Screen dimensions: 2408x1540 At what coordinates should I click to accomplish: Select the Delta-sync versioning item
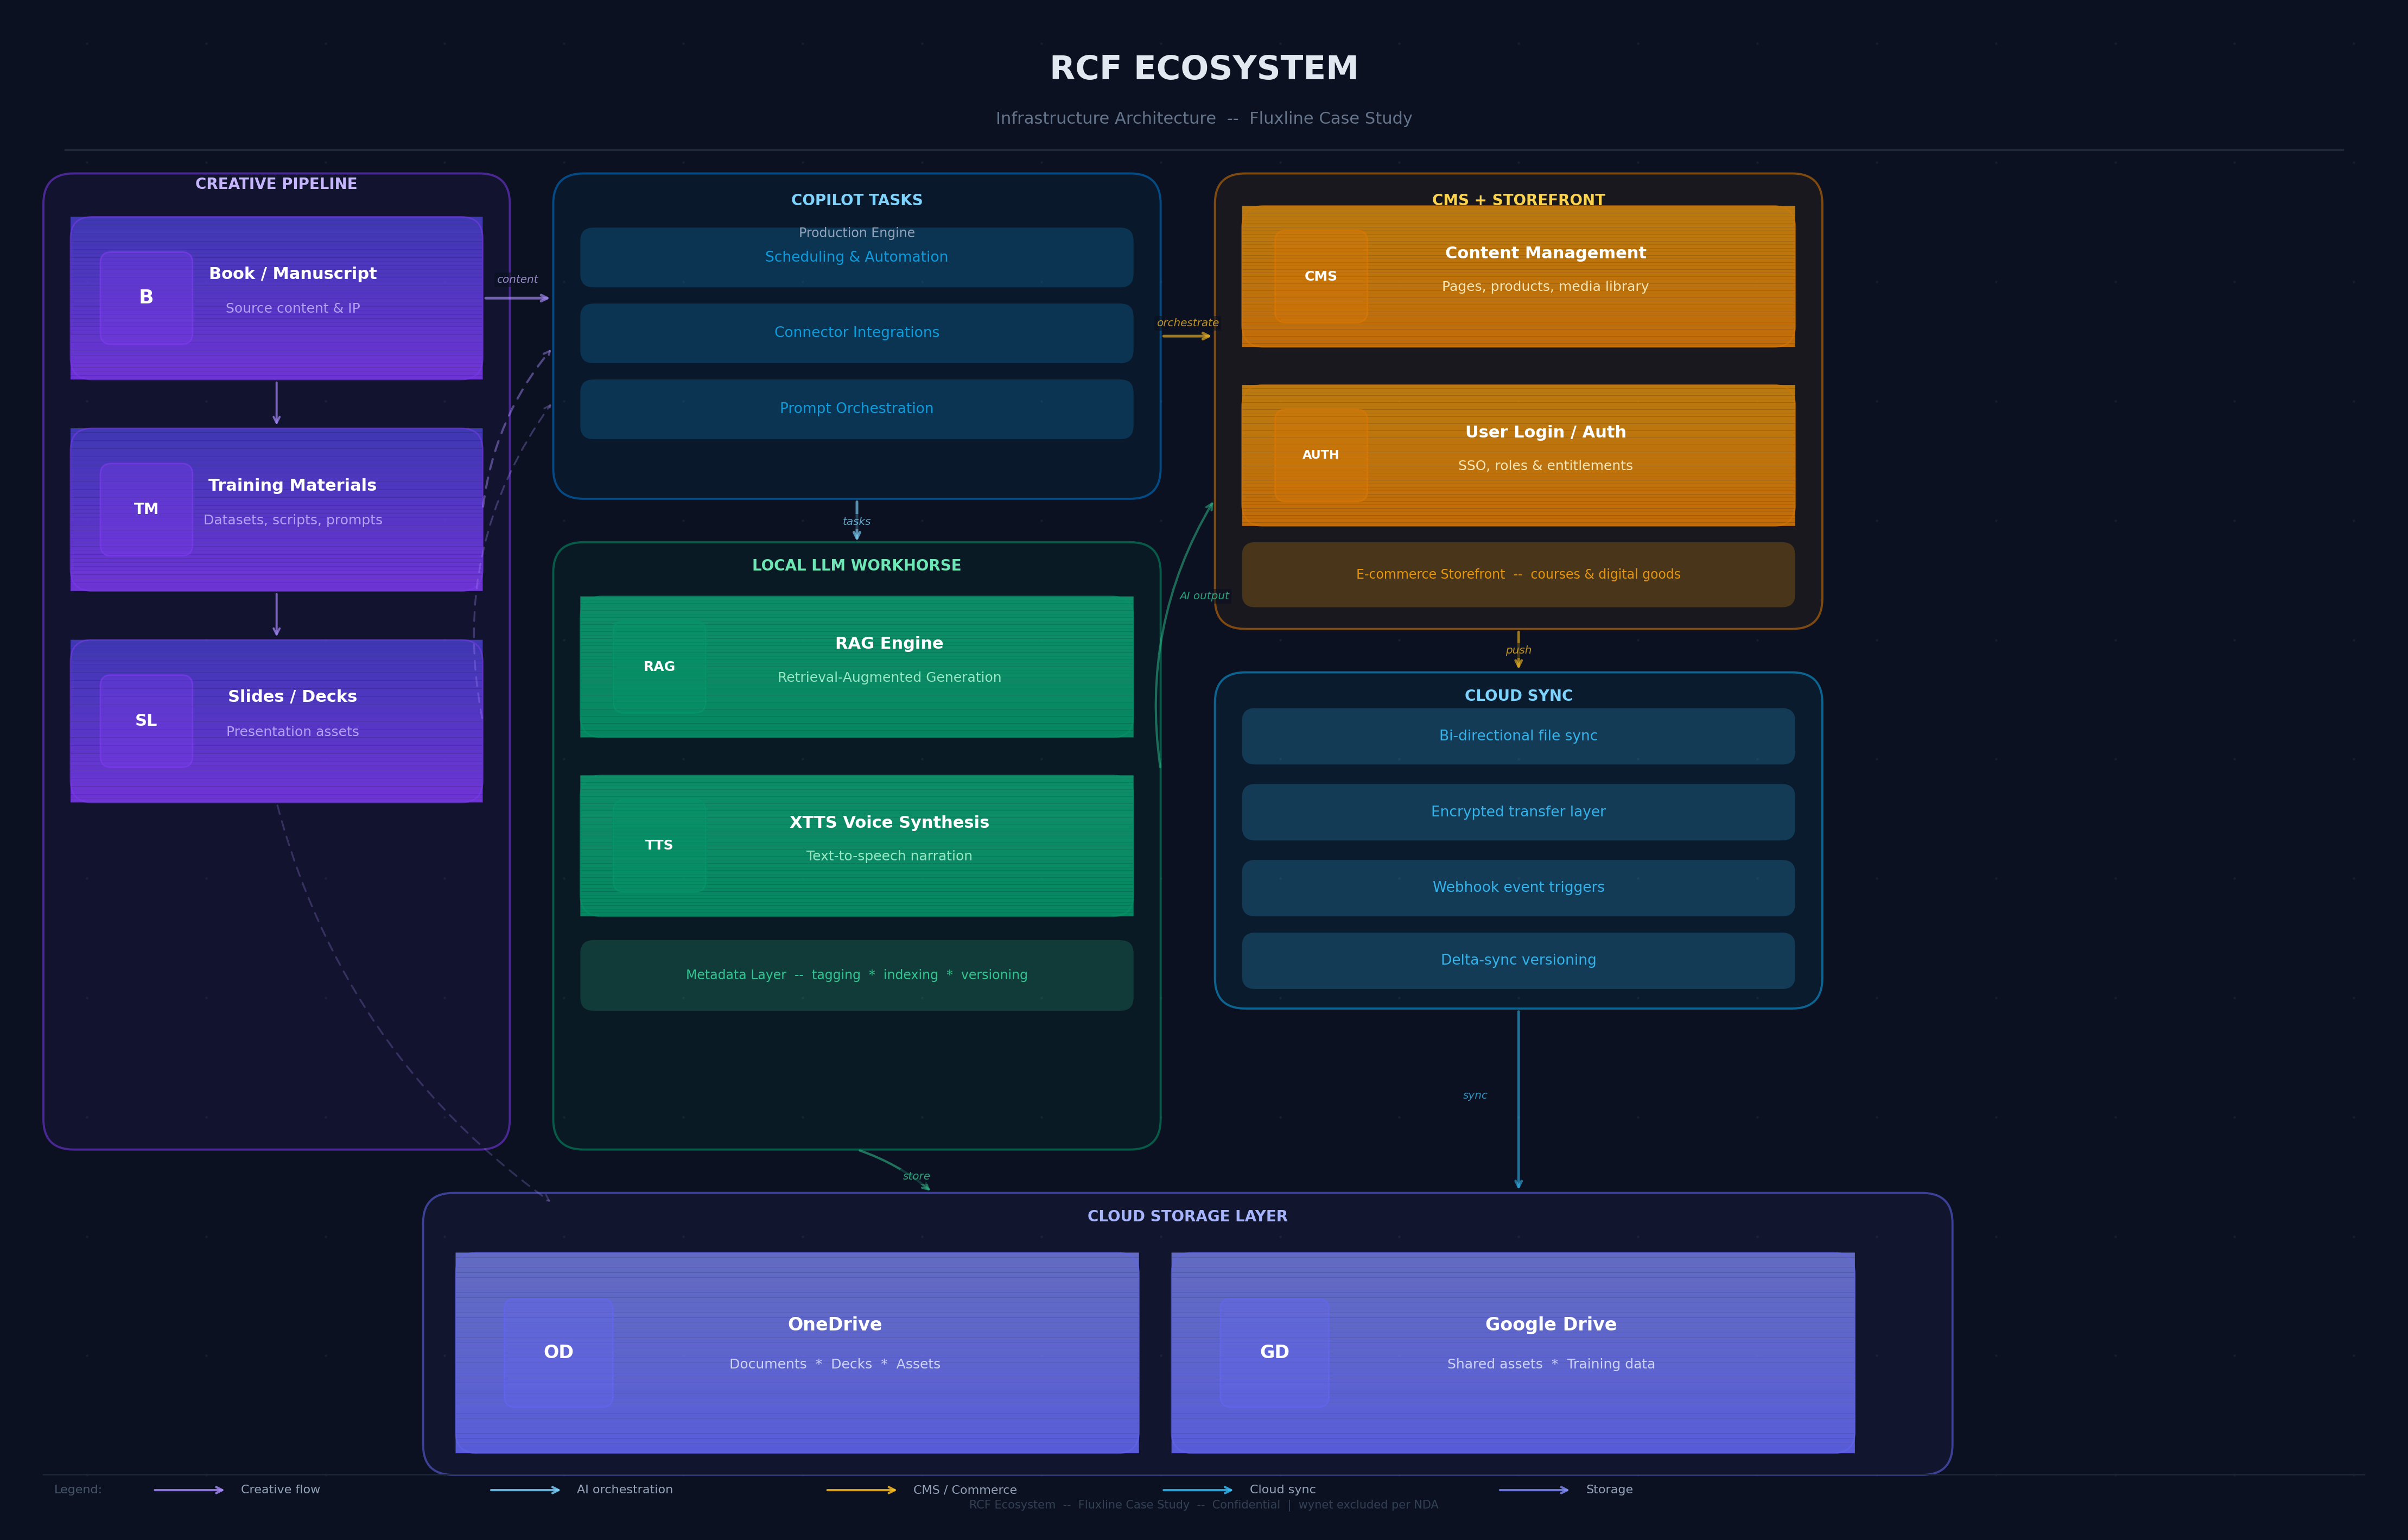coord(1518,961)
